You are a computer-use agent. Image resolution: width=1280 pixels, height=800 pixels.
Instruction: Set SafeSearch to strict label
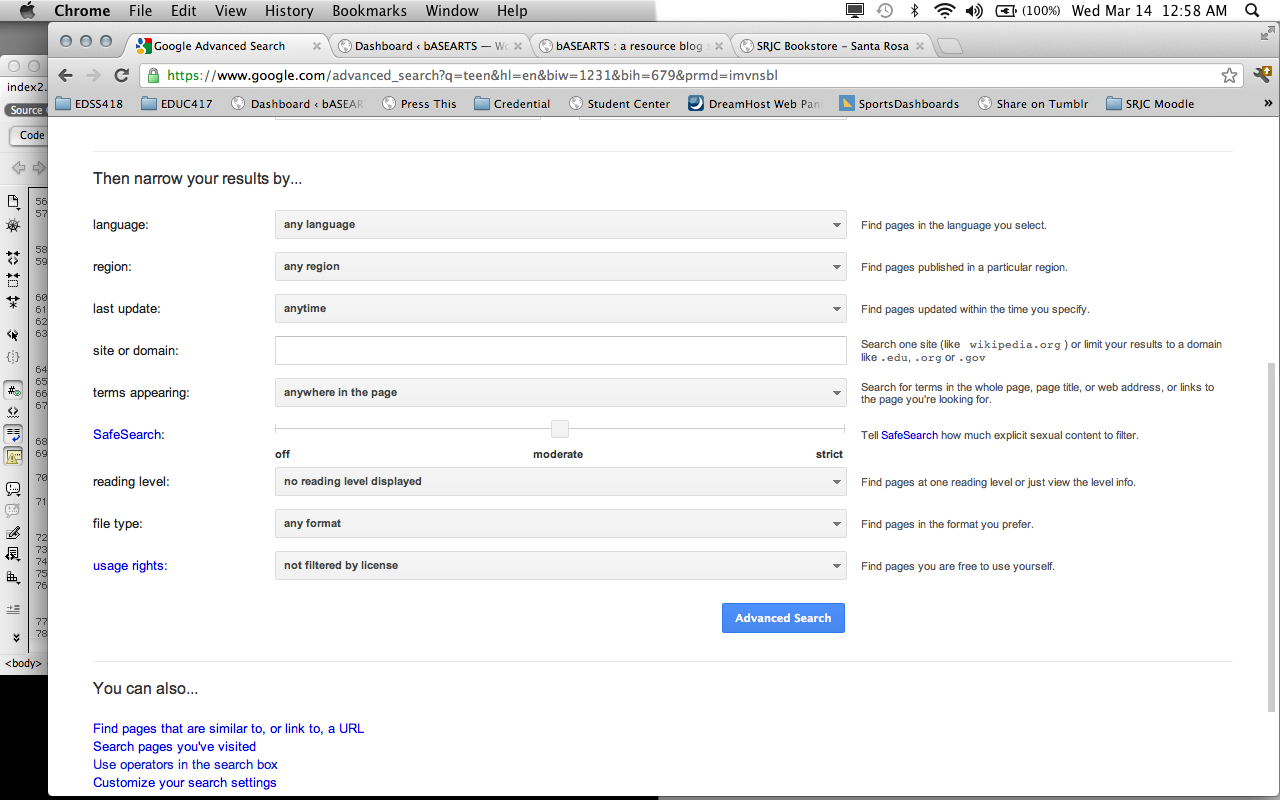point(829,455)
